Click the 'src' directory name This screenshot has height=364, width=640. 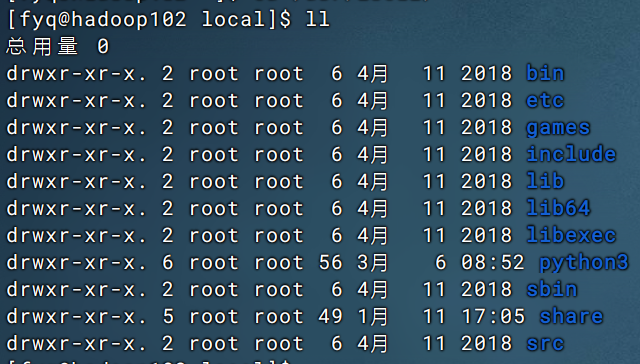tap(545, 344)
